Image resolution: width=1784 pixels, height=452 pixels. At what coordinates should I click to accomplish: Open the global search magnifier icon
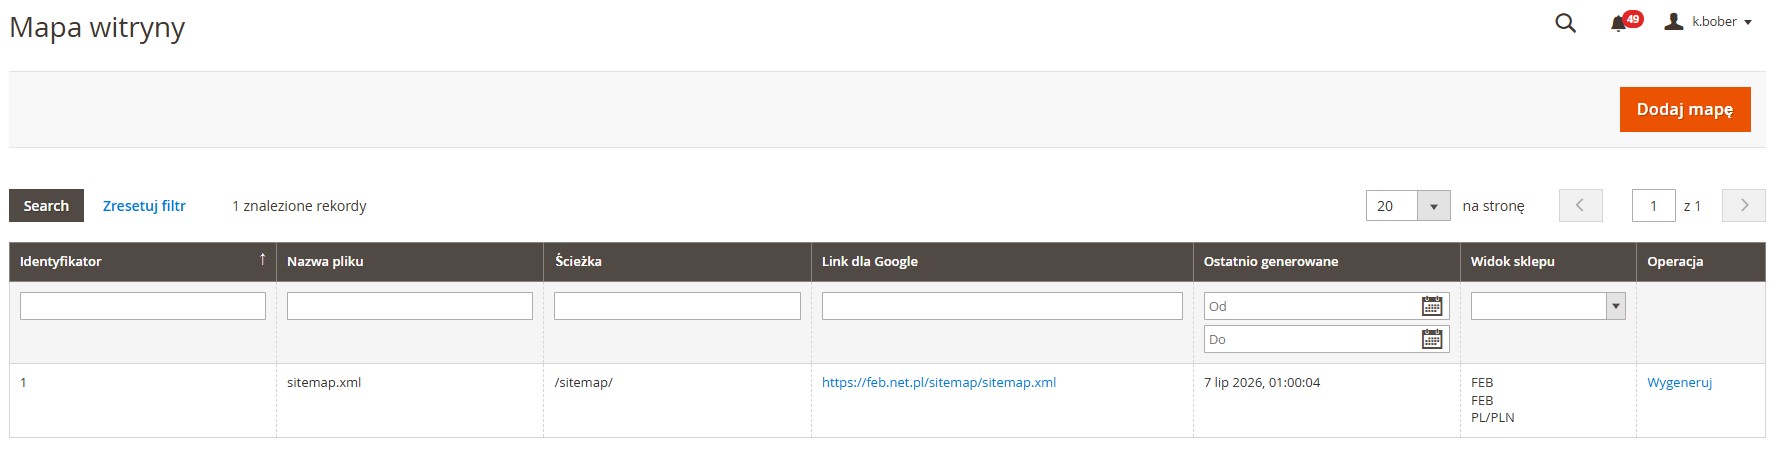pyautogui.click(x=1565, y=23)
